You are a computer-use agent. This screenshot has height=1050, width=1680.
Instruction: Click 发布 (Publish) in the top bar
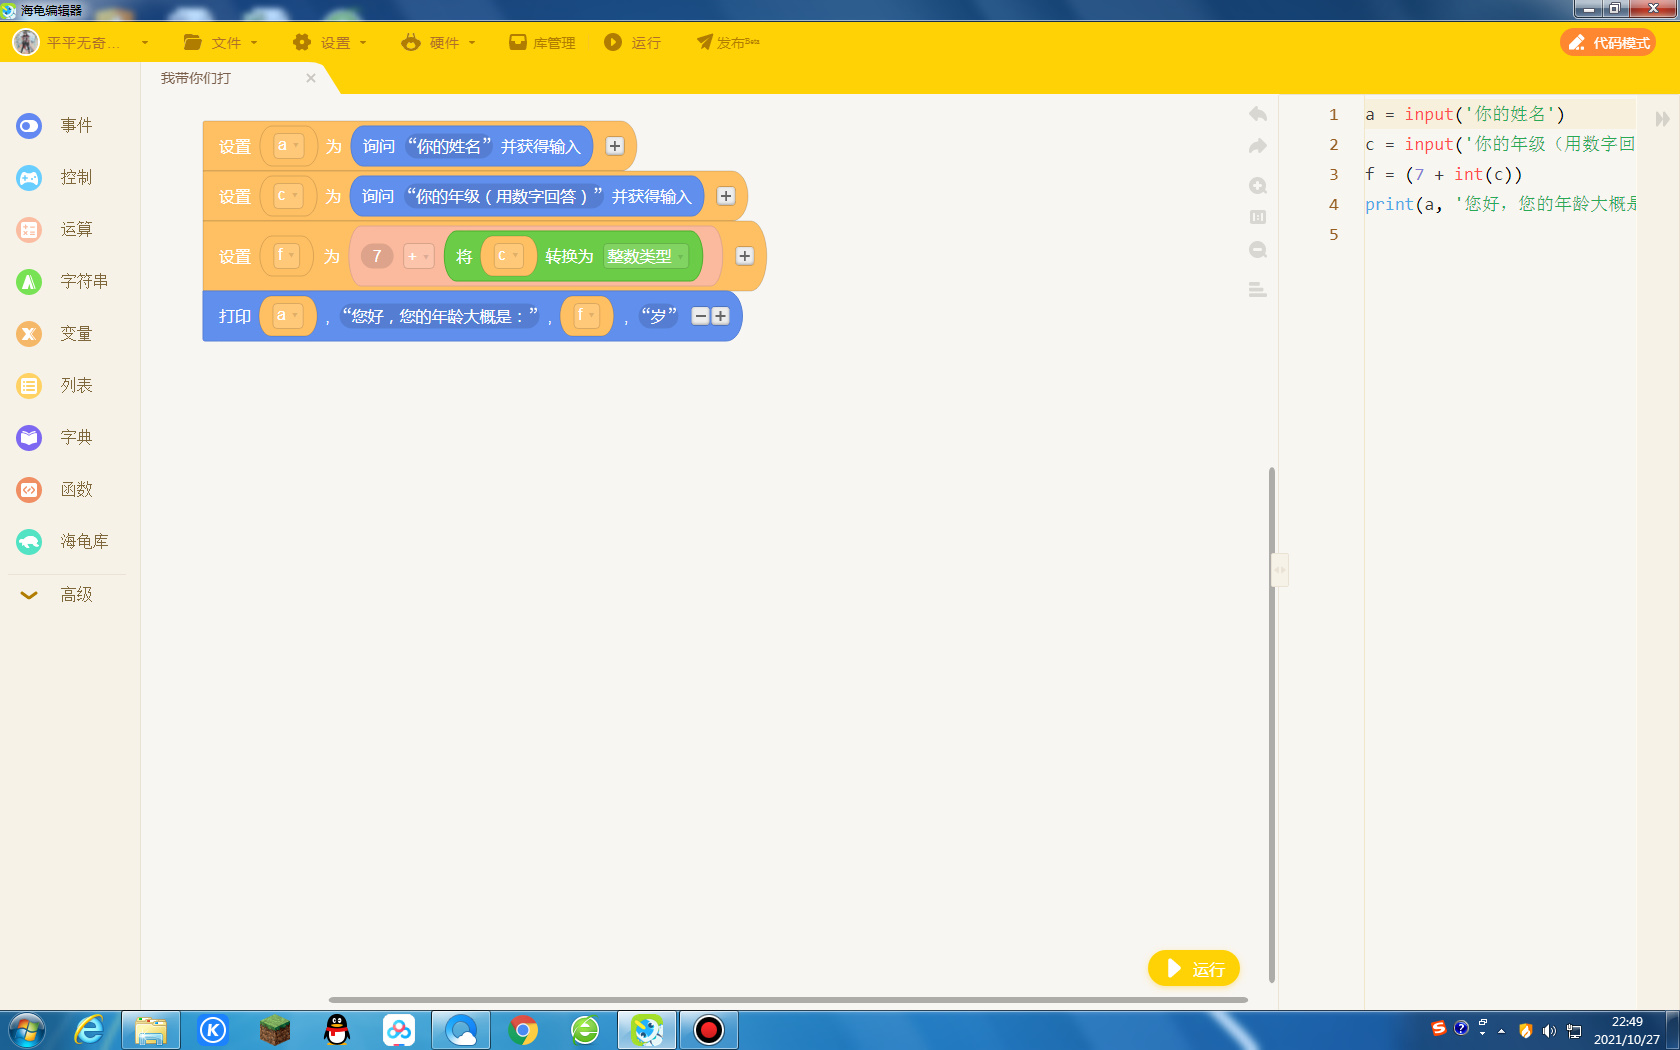pos(728,43)
